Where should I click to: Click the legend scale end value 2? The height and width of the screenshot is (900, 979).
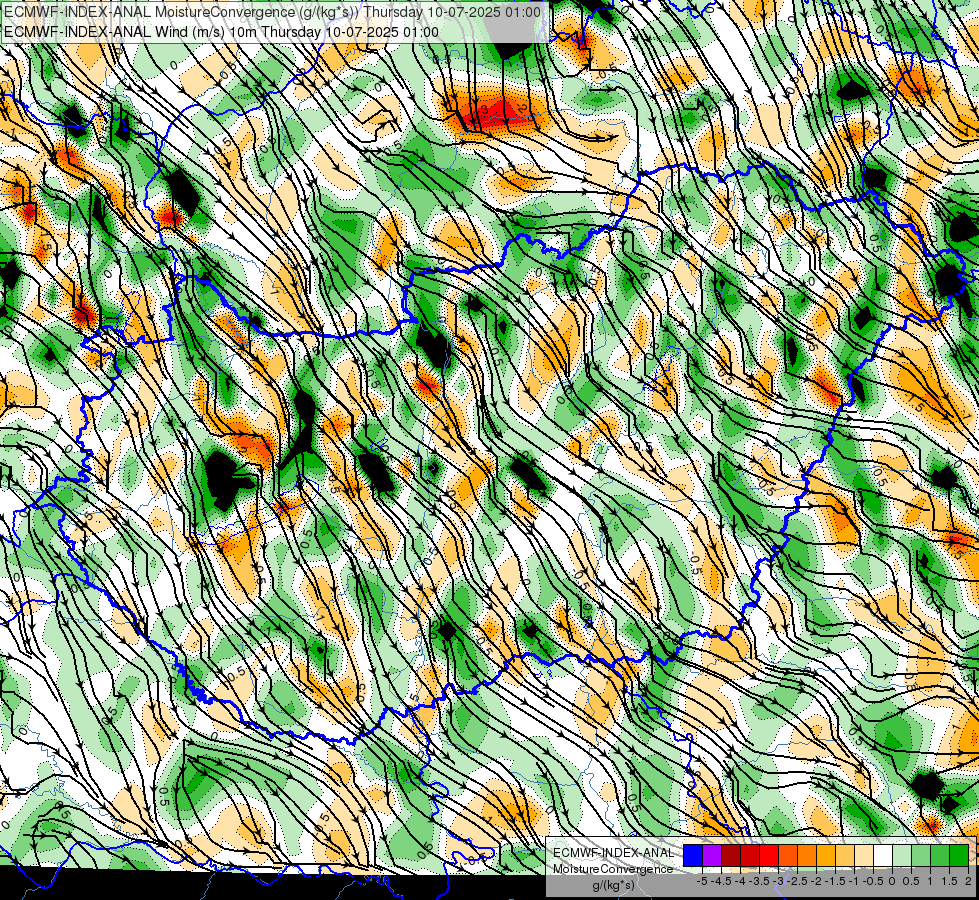tap(968, 881)
